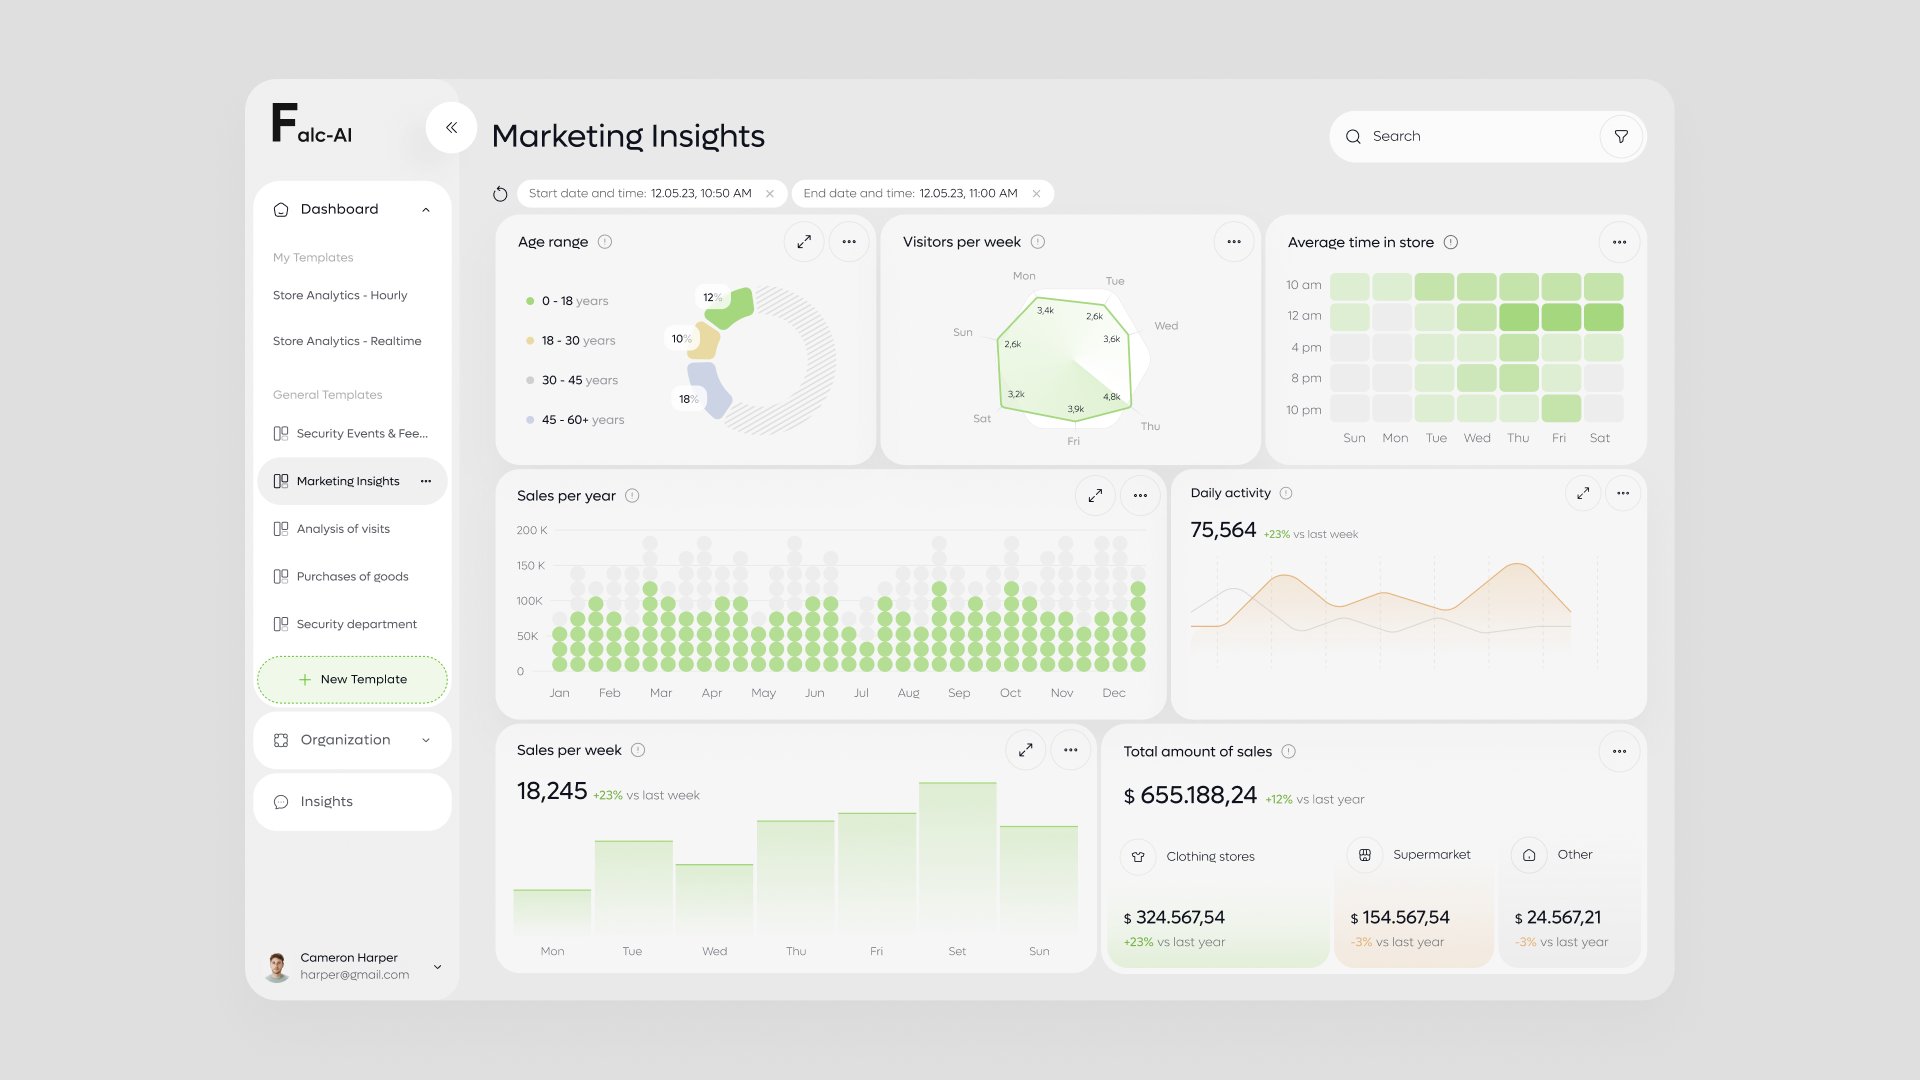Expand the Daily activity chart

(x=1583, y=493)
